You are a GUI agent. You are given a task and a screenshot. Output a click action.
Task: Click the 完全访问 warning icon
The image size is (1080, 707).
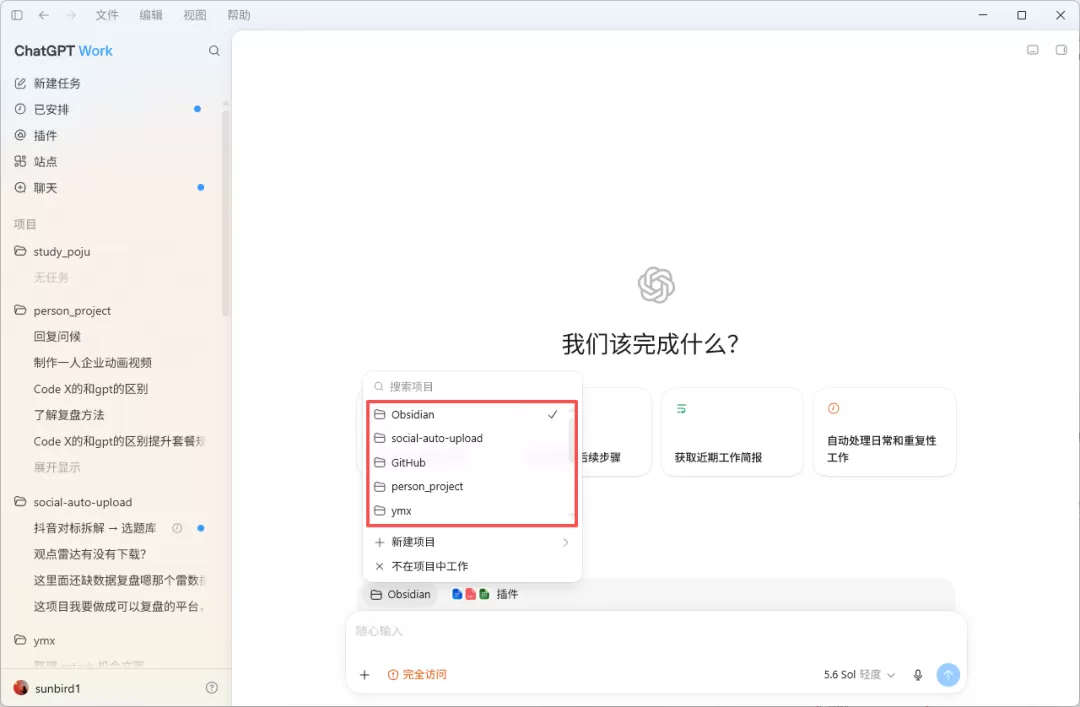point(393,675)
